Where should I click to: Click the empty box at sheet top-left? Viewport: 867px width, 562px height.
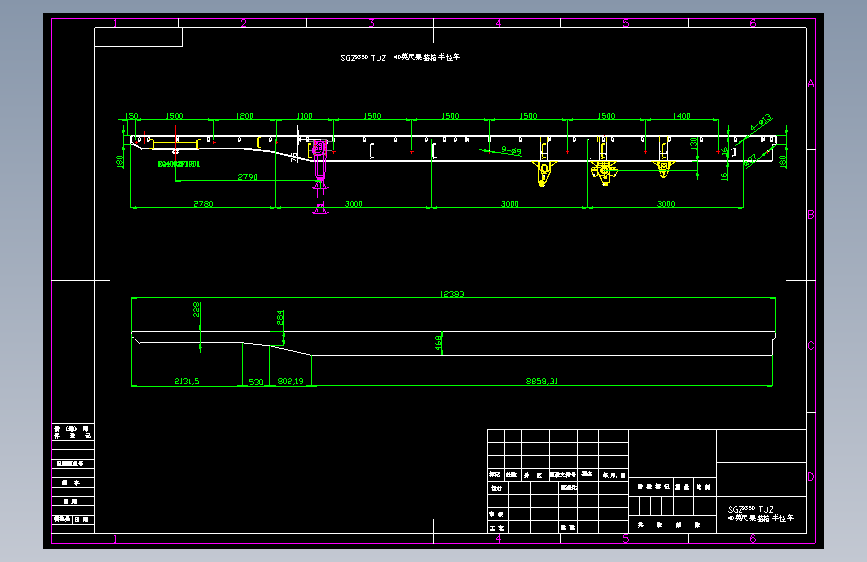(x=138, y=37)
